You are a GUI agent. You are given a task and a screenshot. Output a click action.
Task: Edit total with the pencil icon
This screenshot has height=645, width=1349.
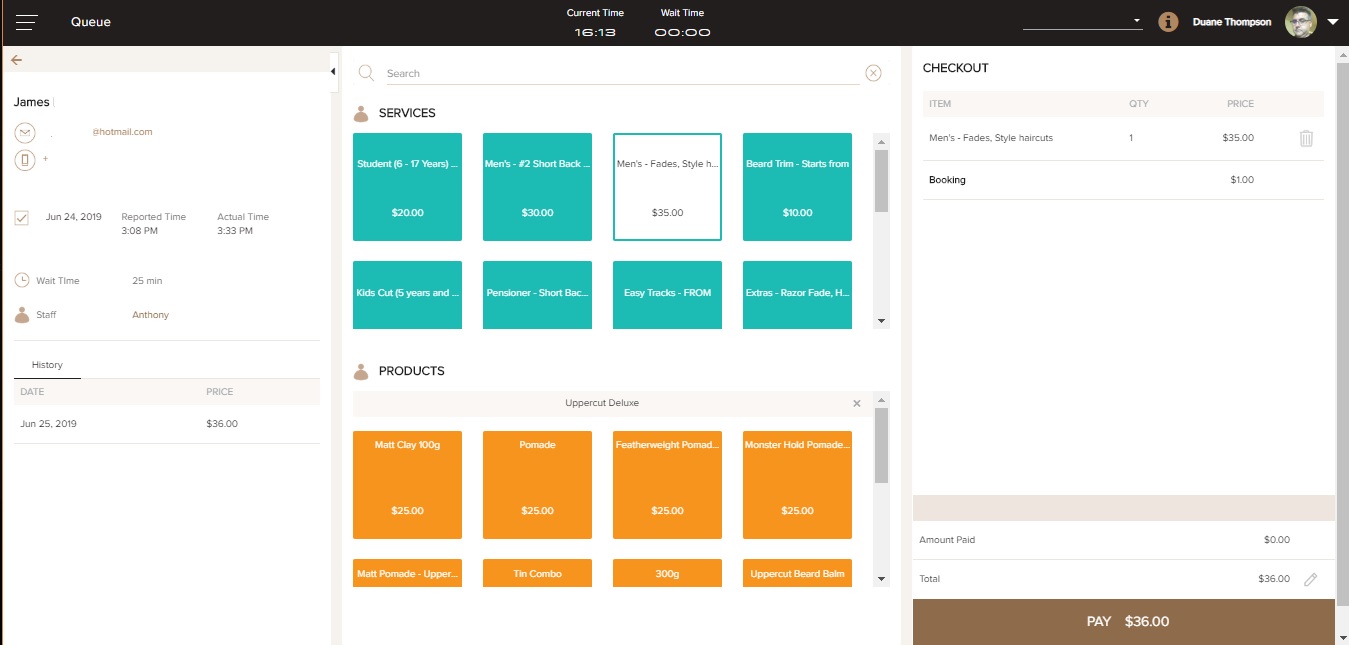tap(1311, 579)
